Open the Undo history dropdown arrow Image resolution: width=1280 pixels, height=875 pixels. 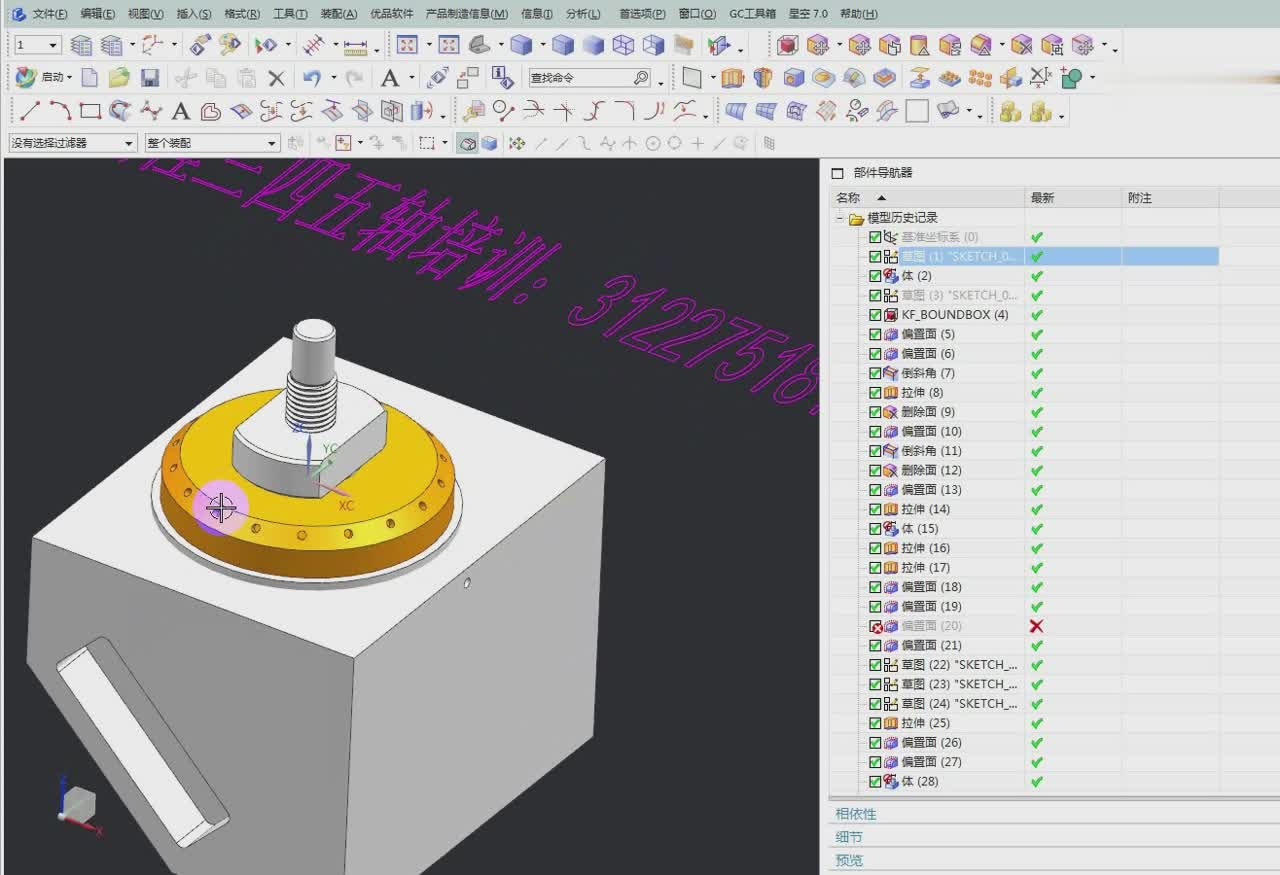tap(333, 78)
